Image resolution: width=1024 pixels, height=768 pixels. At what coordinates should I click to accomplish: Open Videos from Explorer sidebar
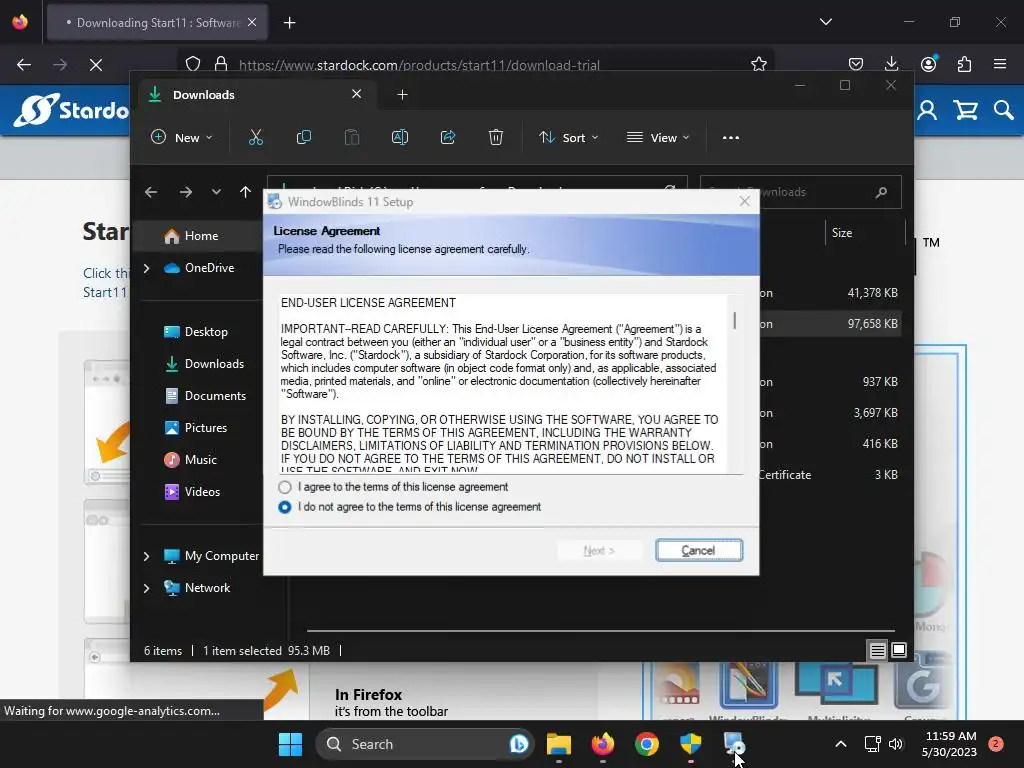pyautogui.click(x=192, y=492)
